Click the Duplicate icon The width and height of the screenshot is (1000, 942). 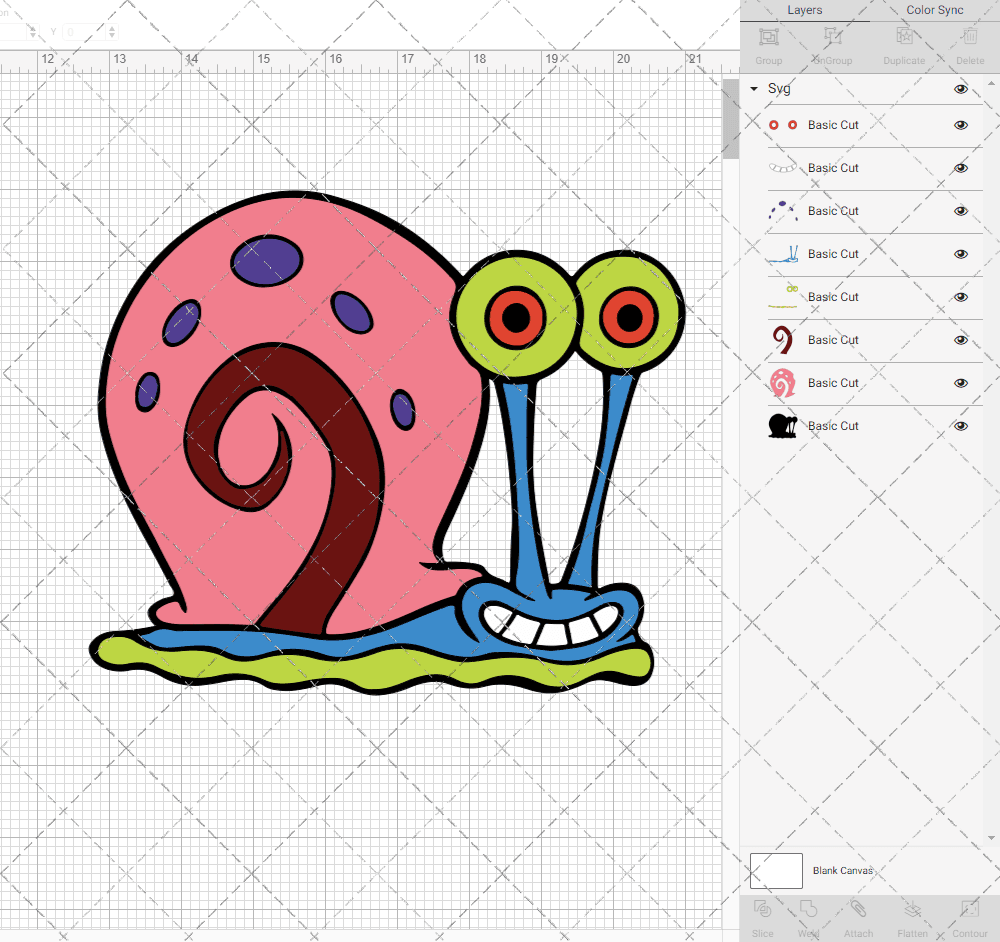904,36
